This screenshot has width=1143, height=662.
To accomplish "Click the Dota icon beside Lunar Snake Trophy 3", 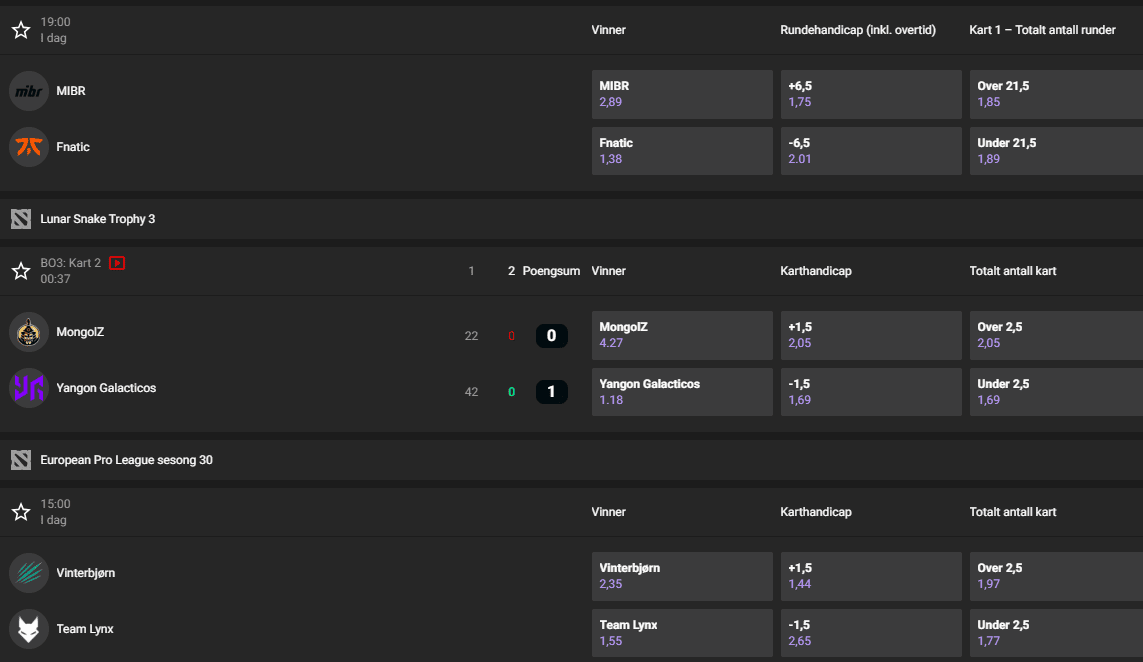I will point(21,219).
